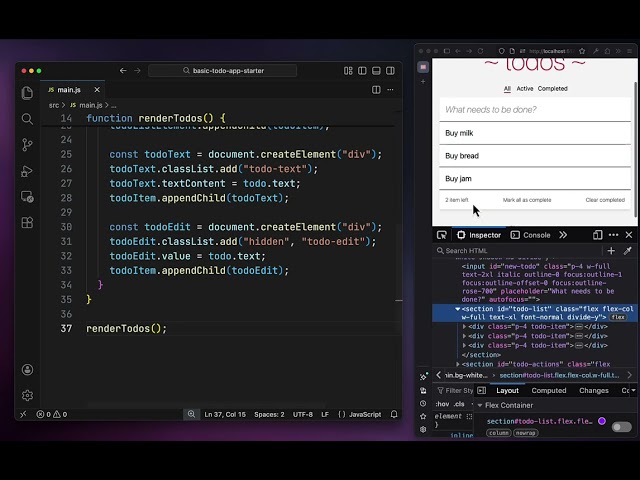Change the flexbox overlay color swatch
Screen dimensions: 640x480
click(602, 421)
